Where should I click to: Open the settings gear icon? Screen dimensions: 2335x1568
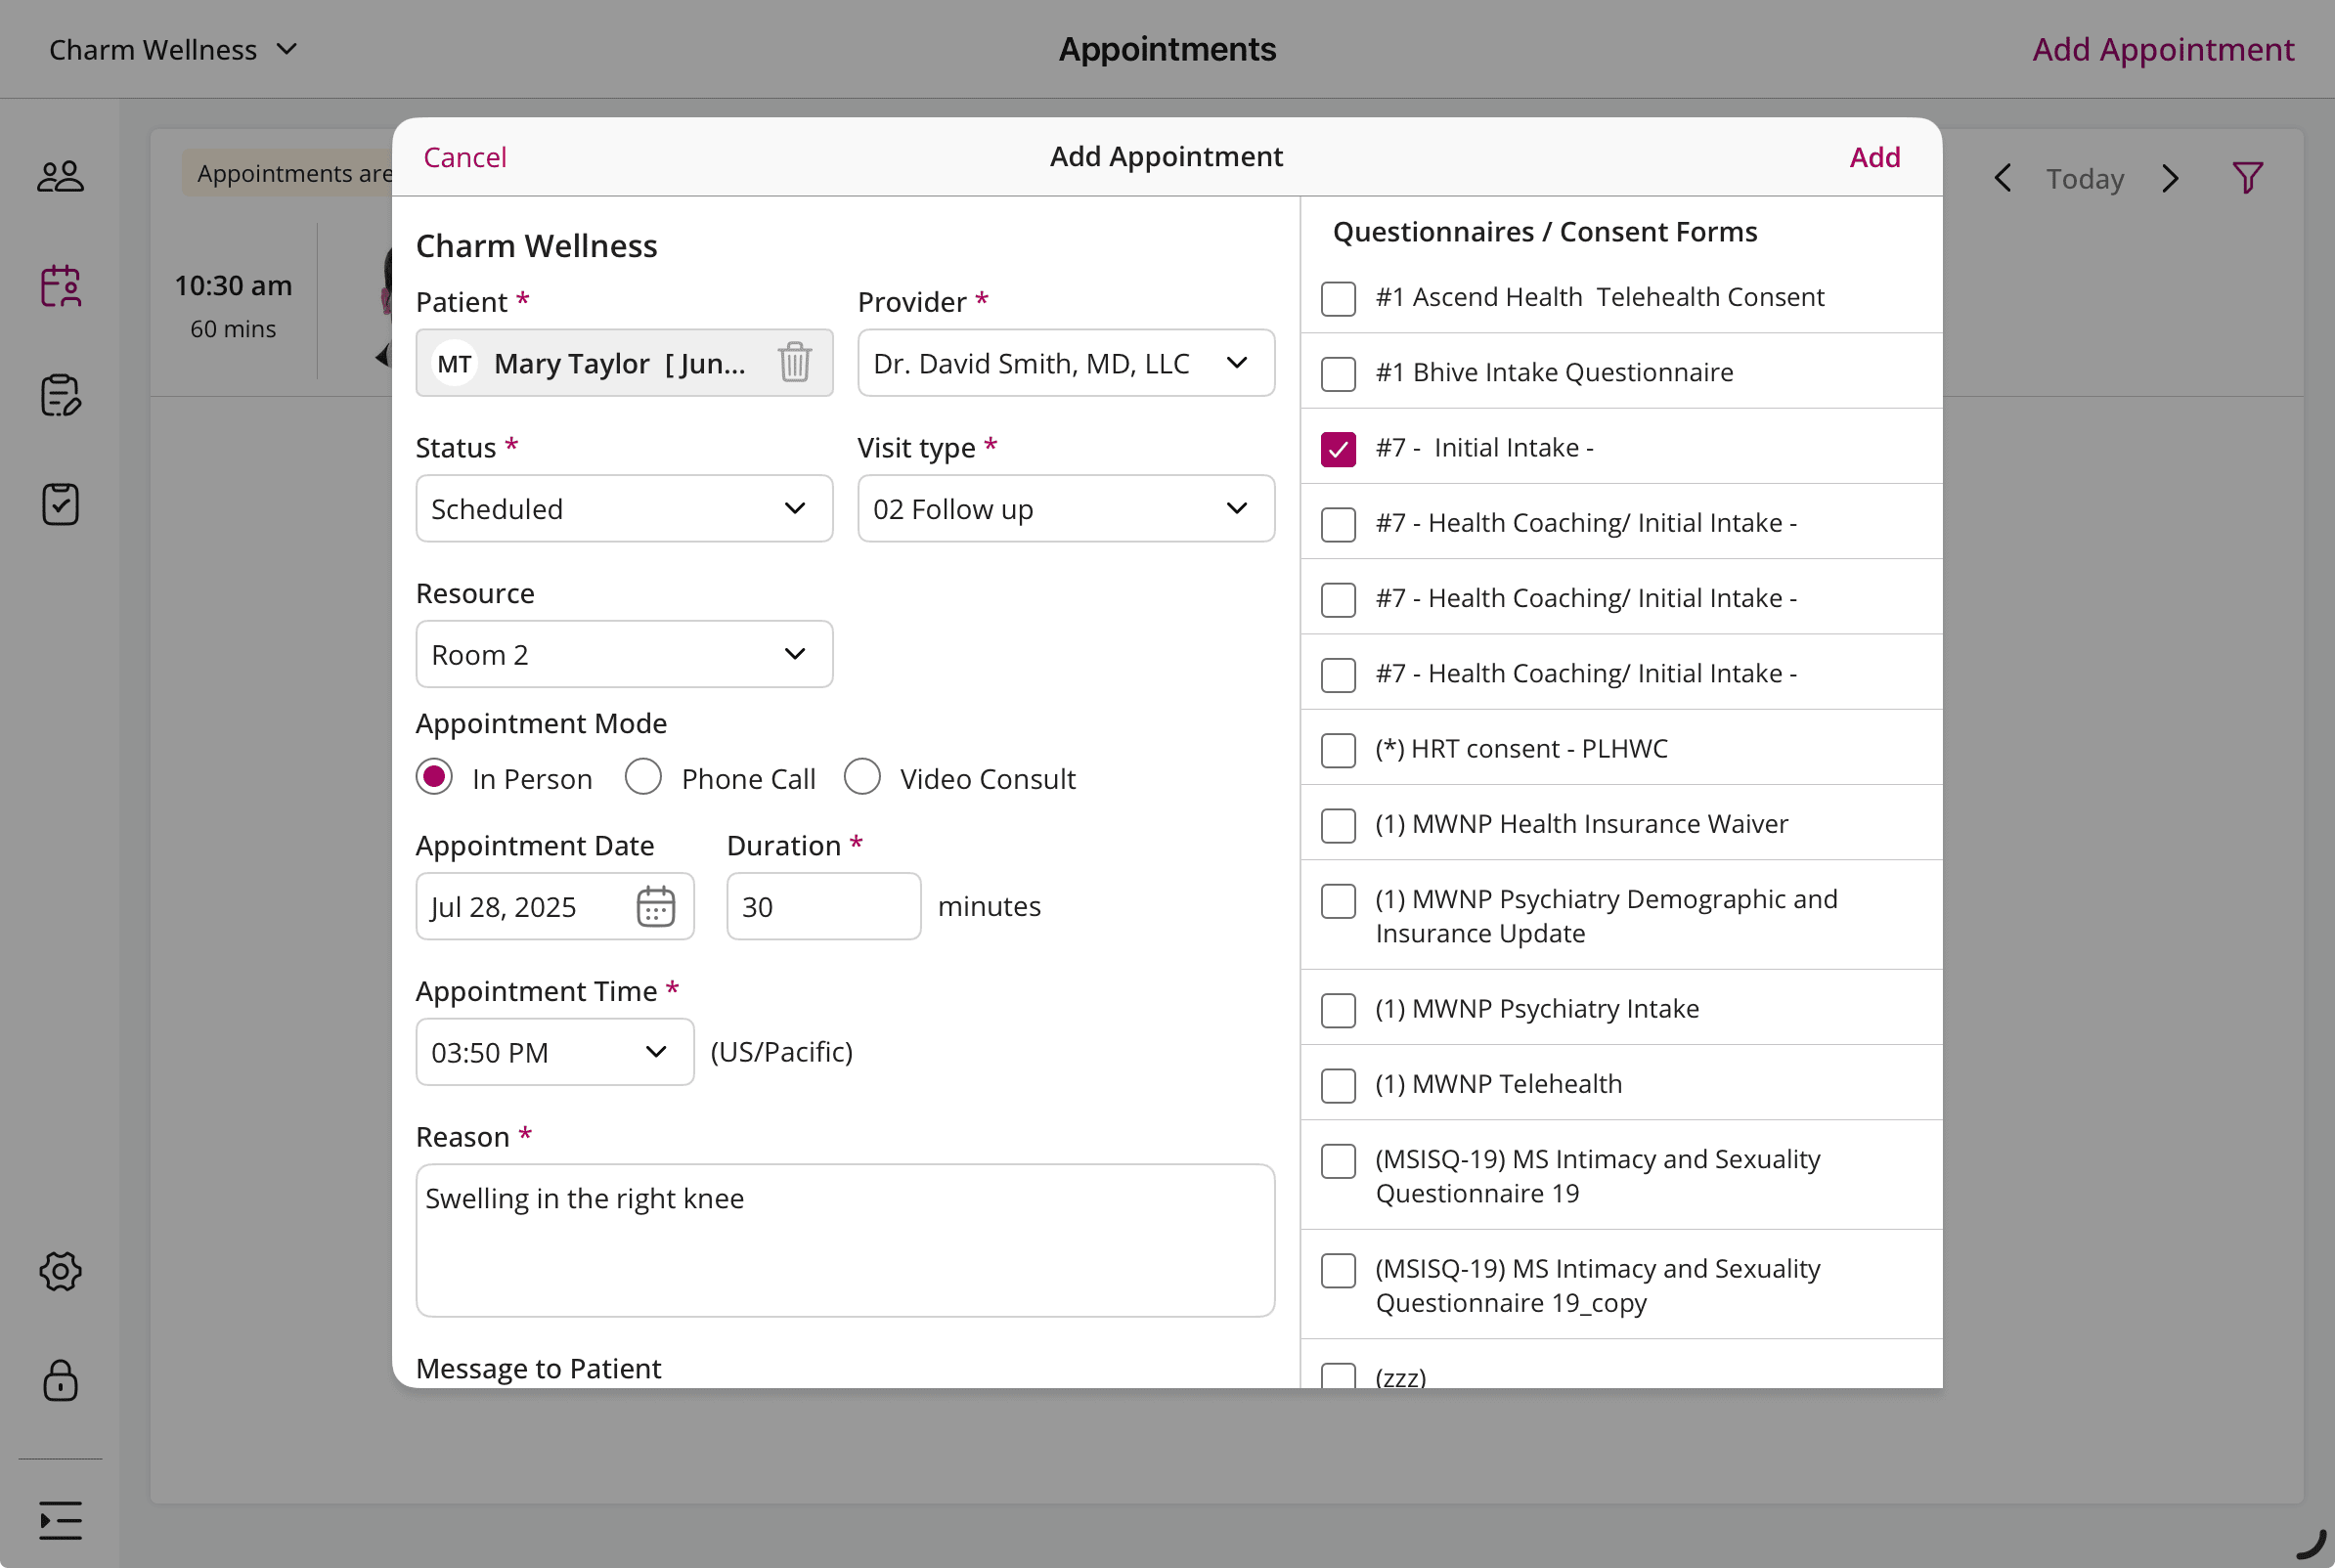pos(60,1271)
